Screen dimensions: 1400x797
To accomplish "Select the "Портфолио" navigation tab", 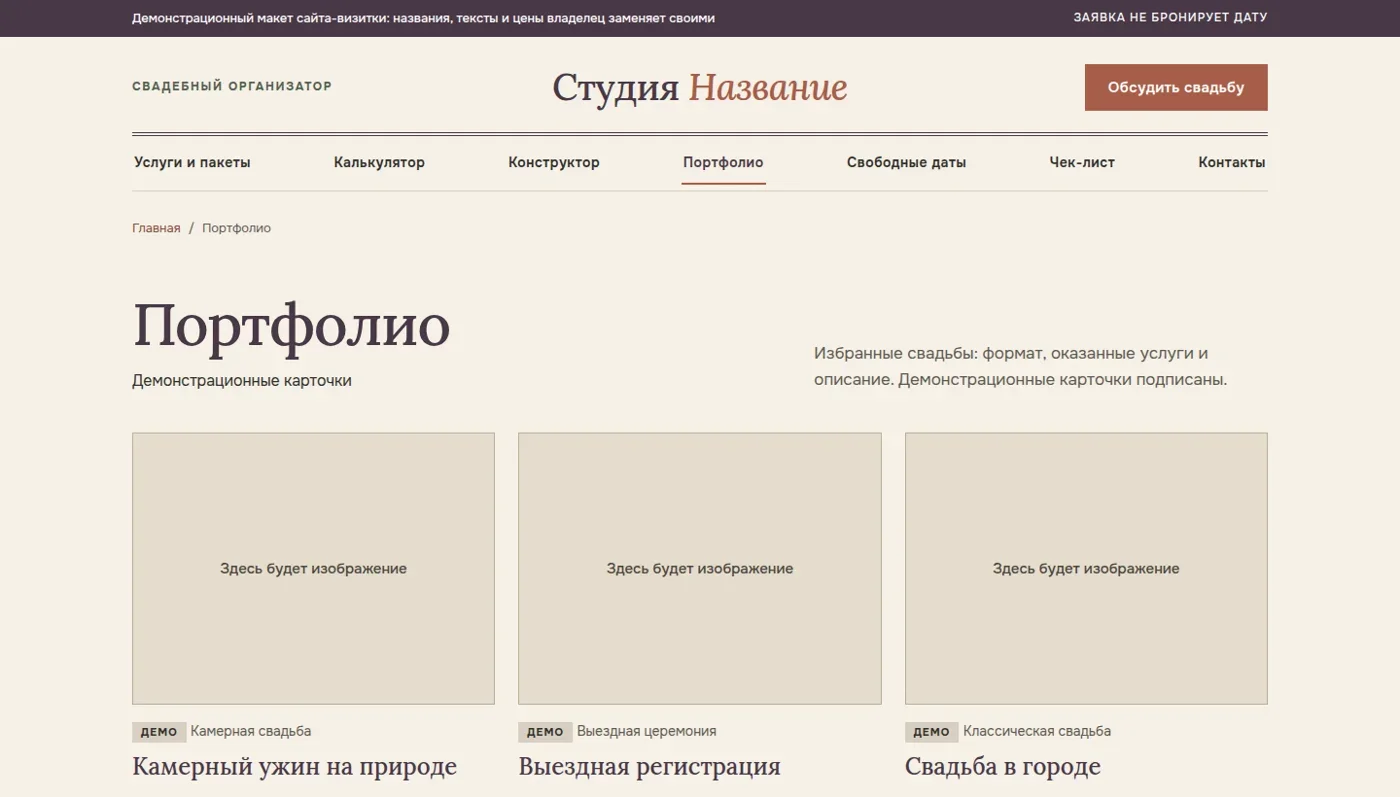I will click(723, 163).
